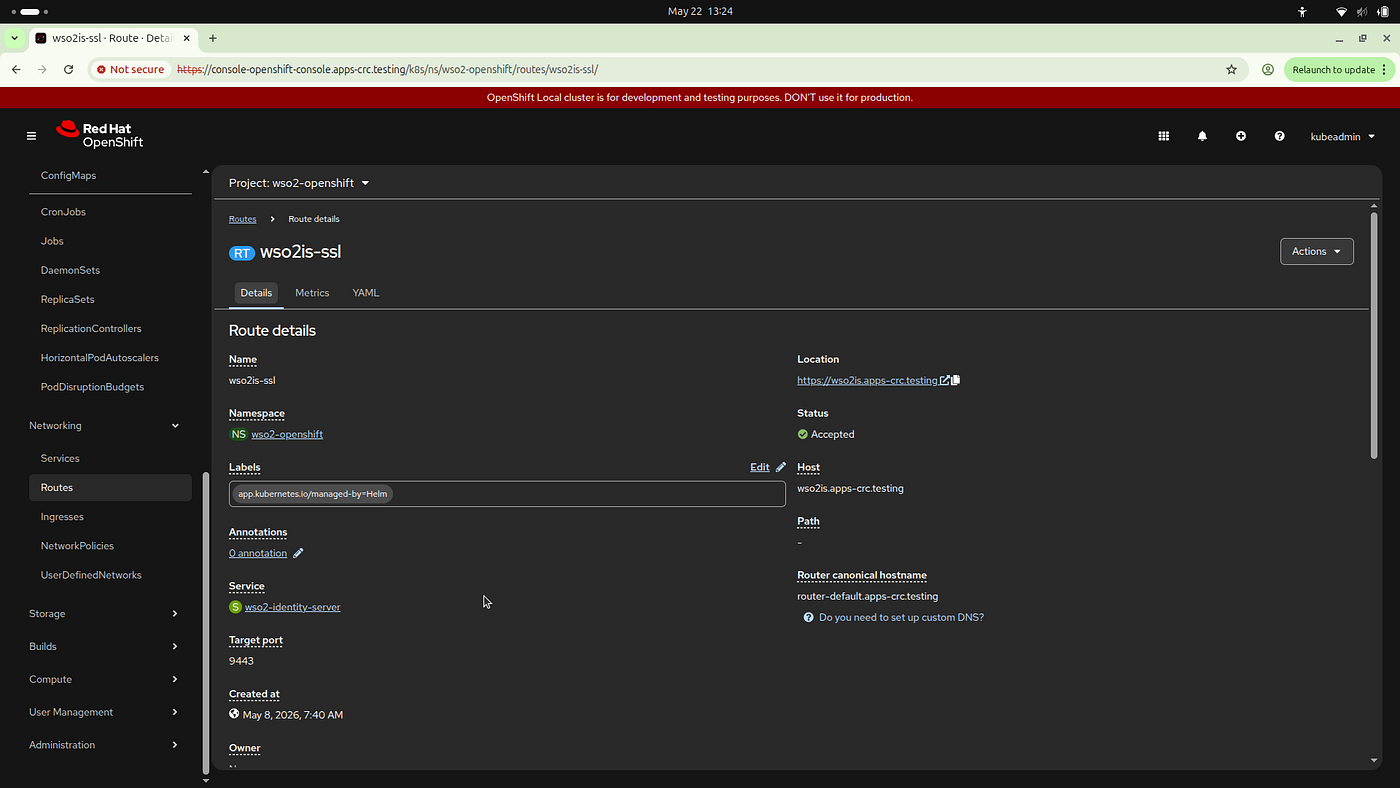
Task: Click the browser address bar URL
Action: tap(387, 70)
